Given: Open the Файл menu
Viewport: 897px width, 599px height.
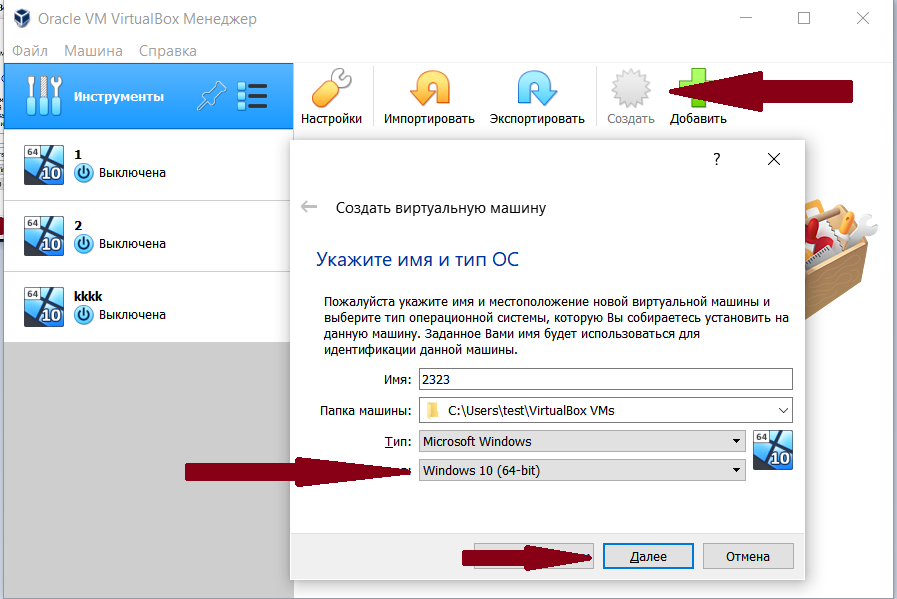Looking at the screenshot, I should pyautogui.click(x=30, y=51).
